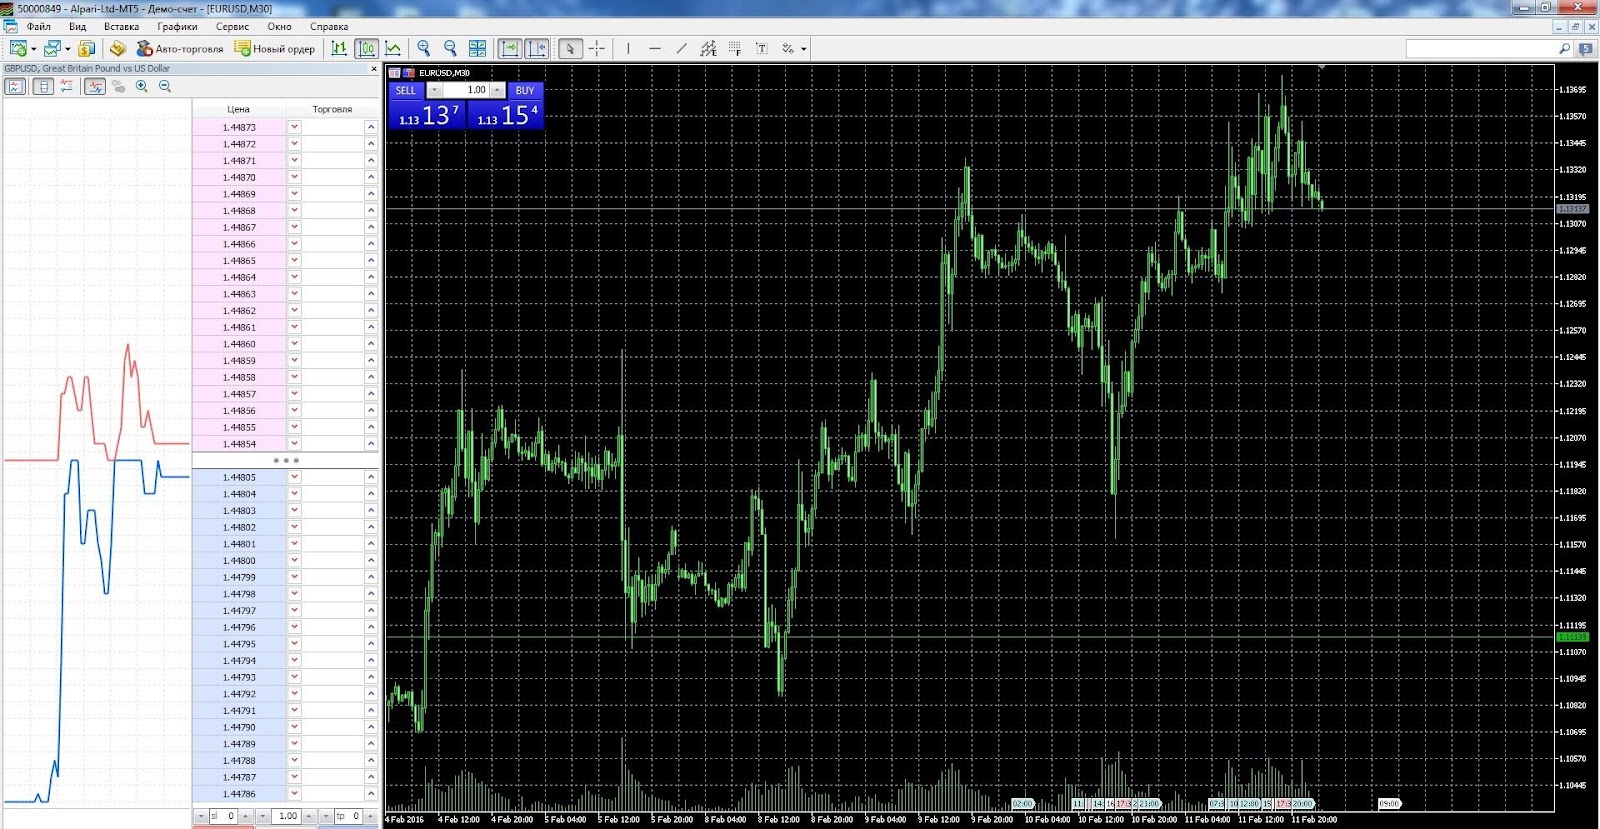1600x829 pixels.
Task: Expand the new chart dropdown arrow
Action: [x=33, y=48]
